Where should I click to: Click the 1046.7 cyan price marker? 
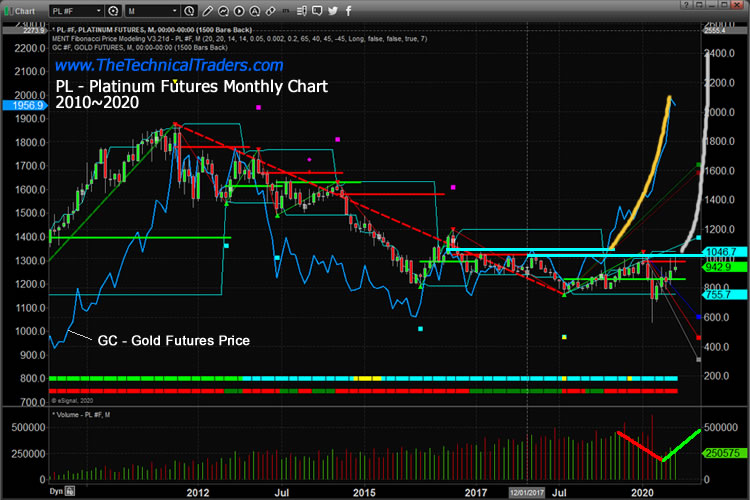point(720,252)
